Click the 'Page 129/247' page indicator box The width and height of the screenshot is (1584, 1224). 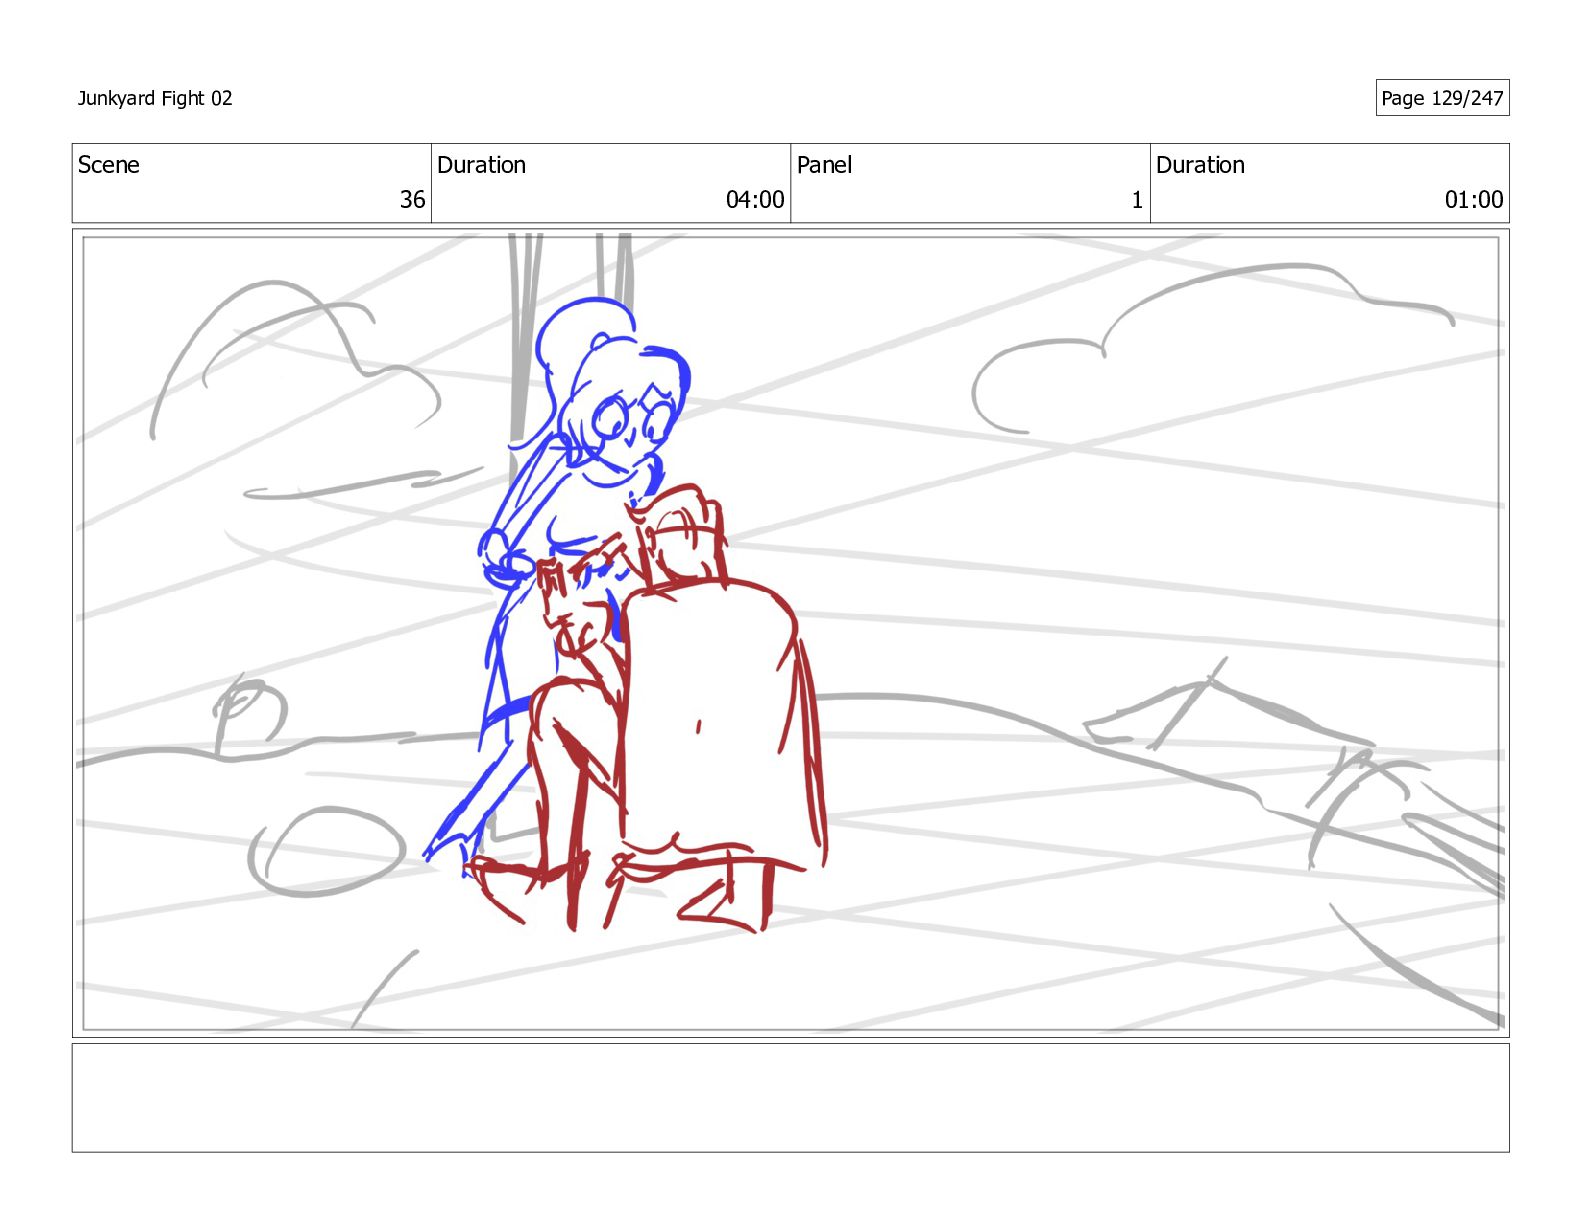[x=1442, y=98]
